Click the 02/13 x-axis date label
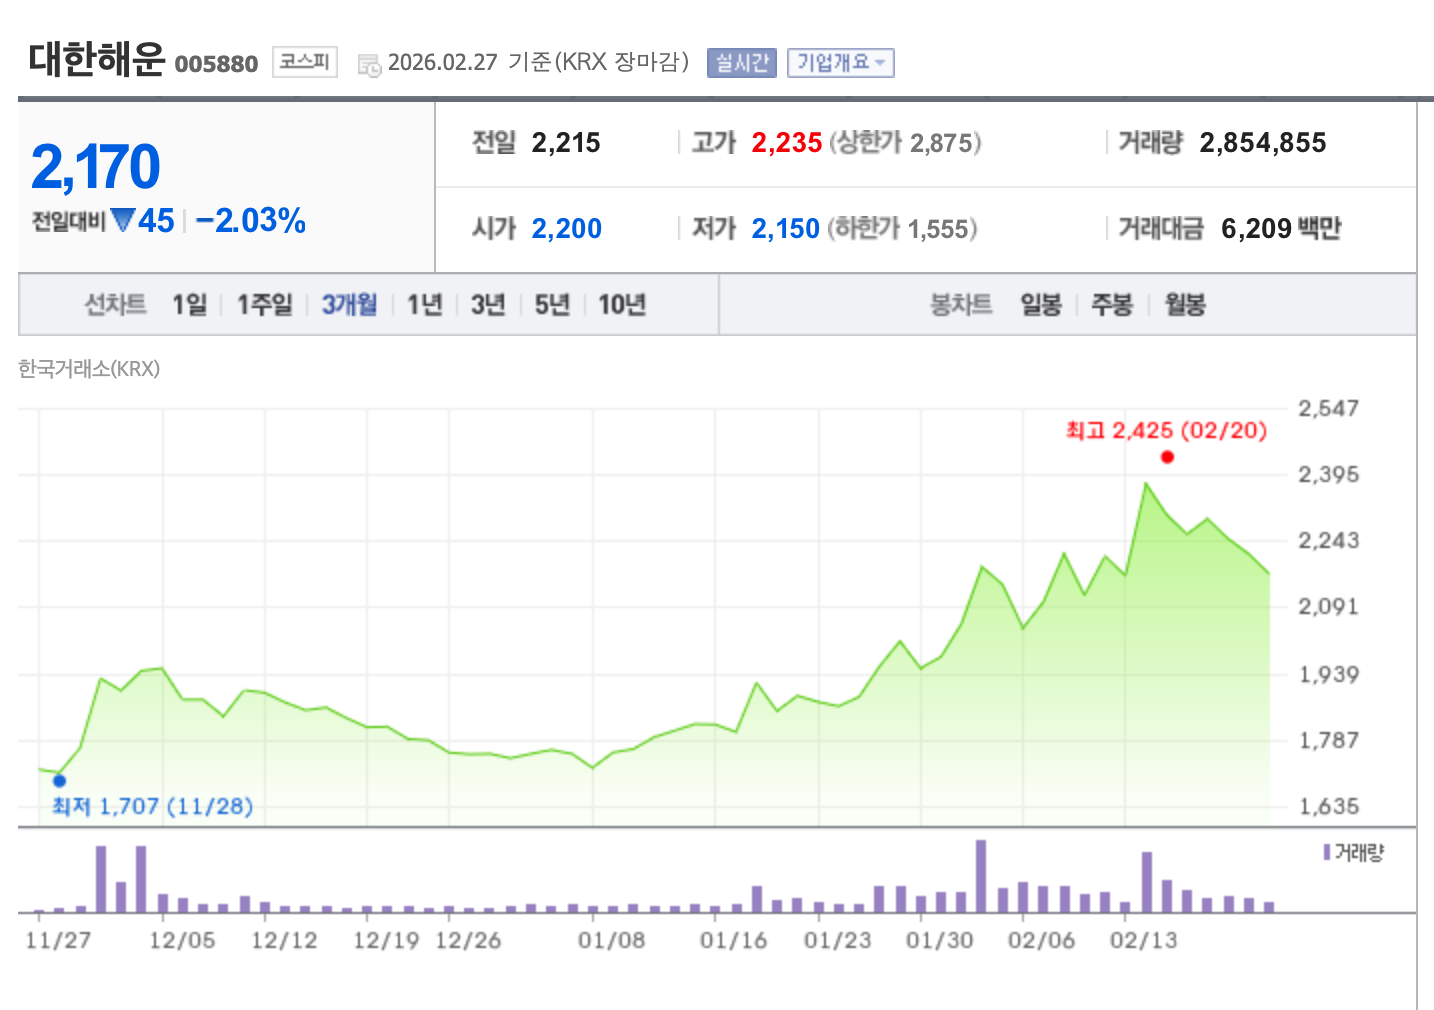The height and width of the screenshot is (1010, 1434). click(x=1143, y=940)
